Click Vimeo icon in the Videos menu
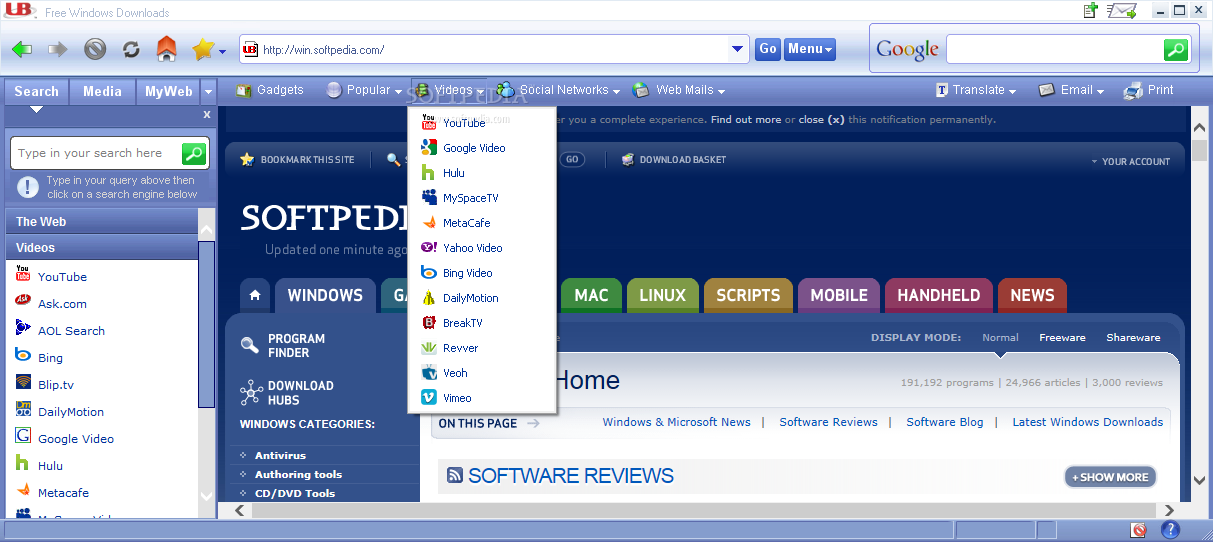Viewport: 1213px width, 542px height. tap(429, 398)
